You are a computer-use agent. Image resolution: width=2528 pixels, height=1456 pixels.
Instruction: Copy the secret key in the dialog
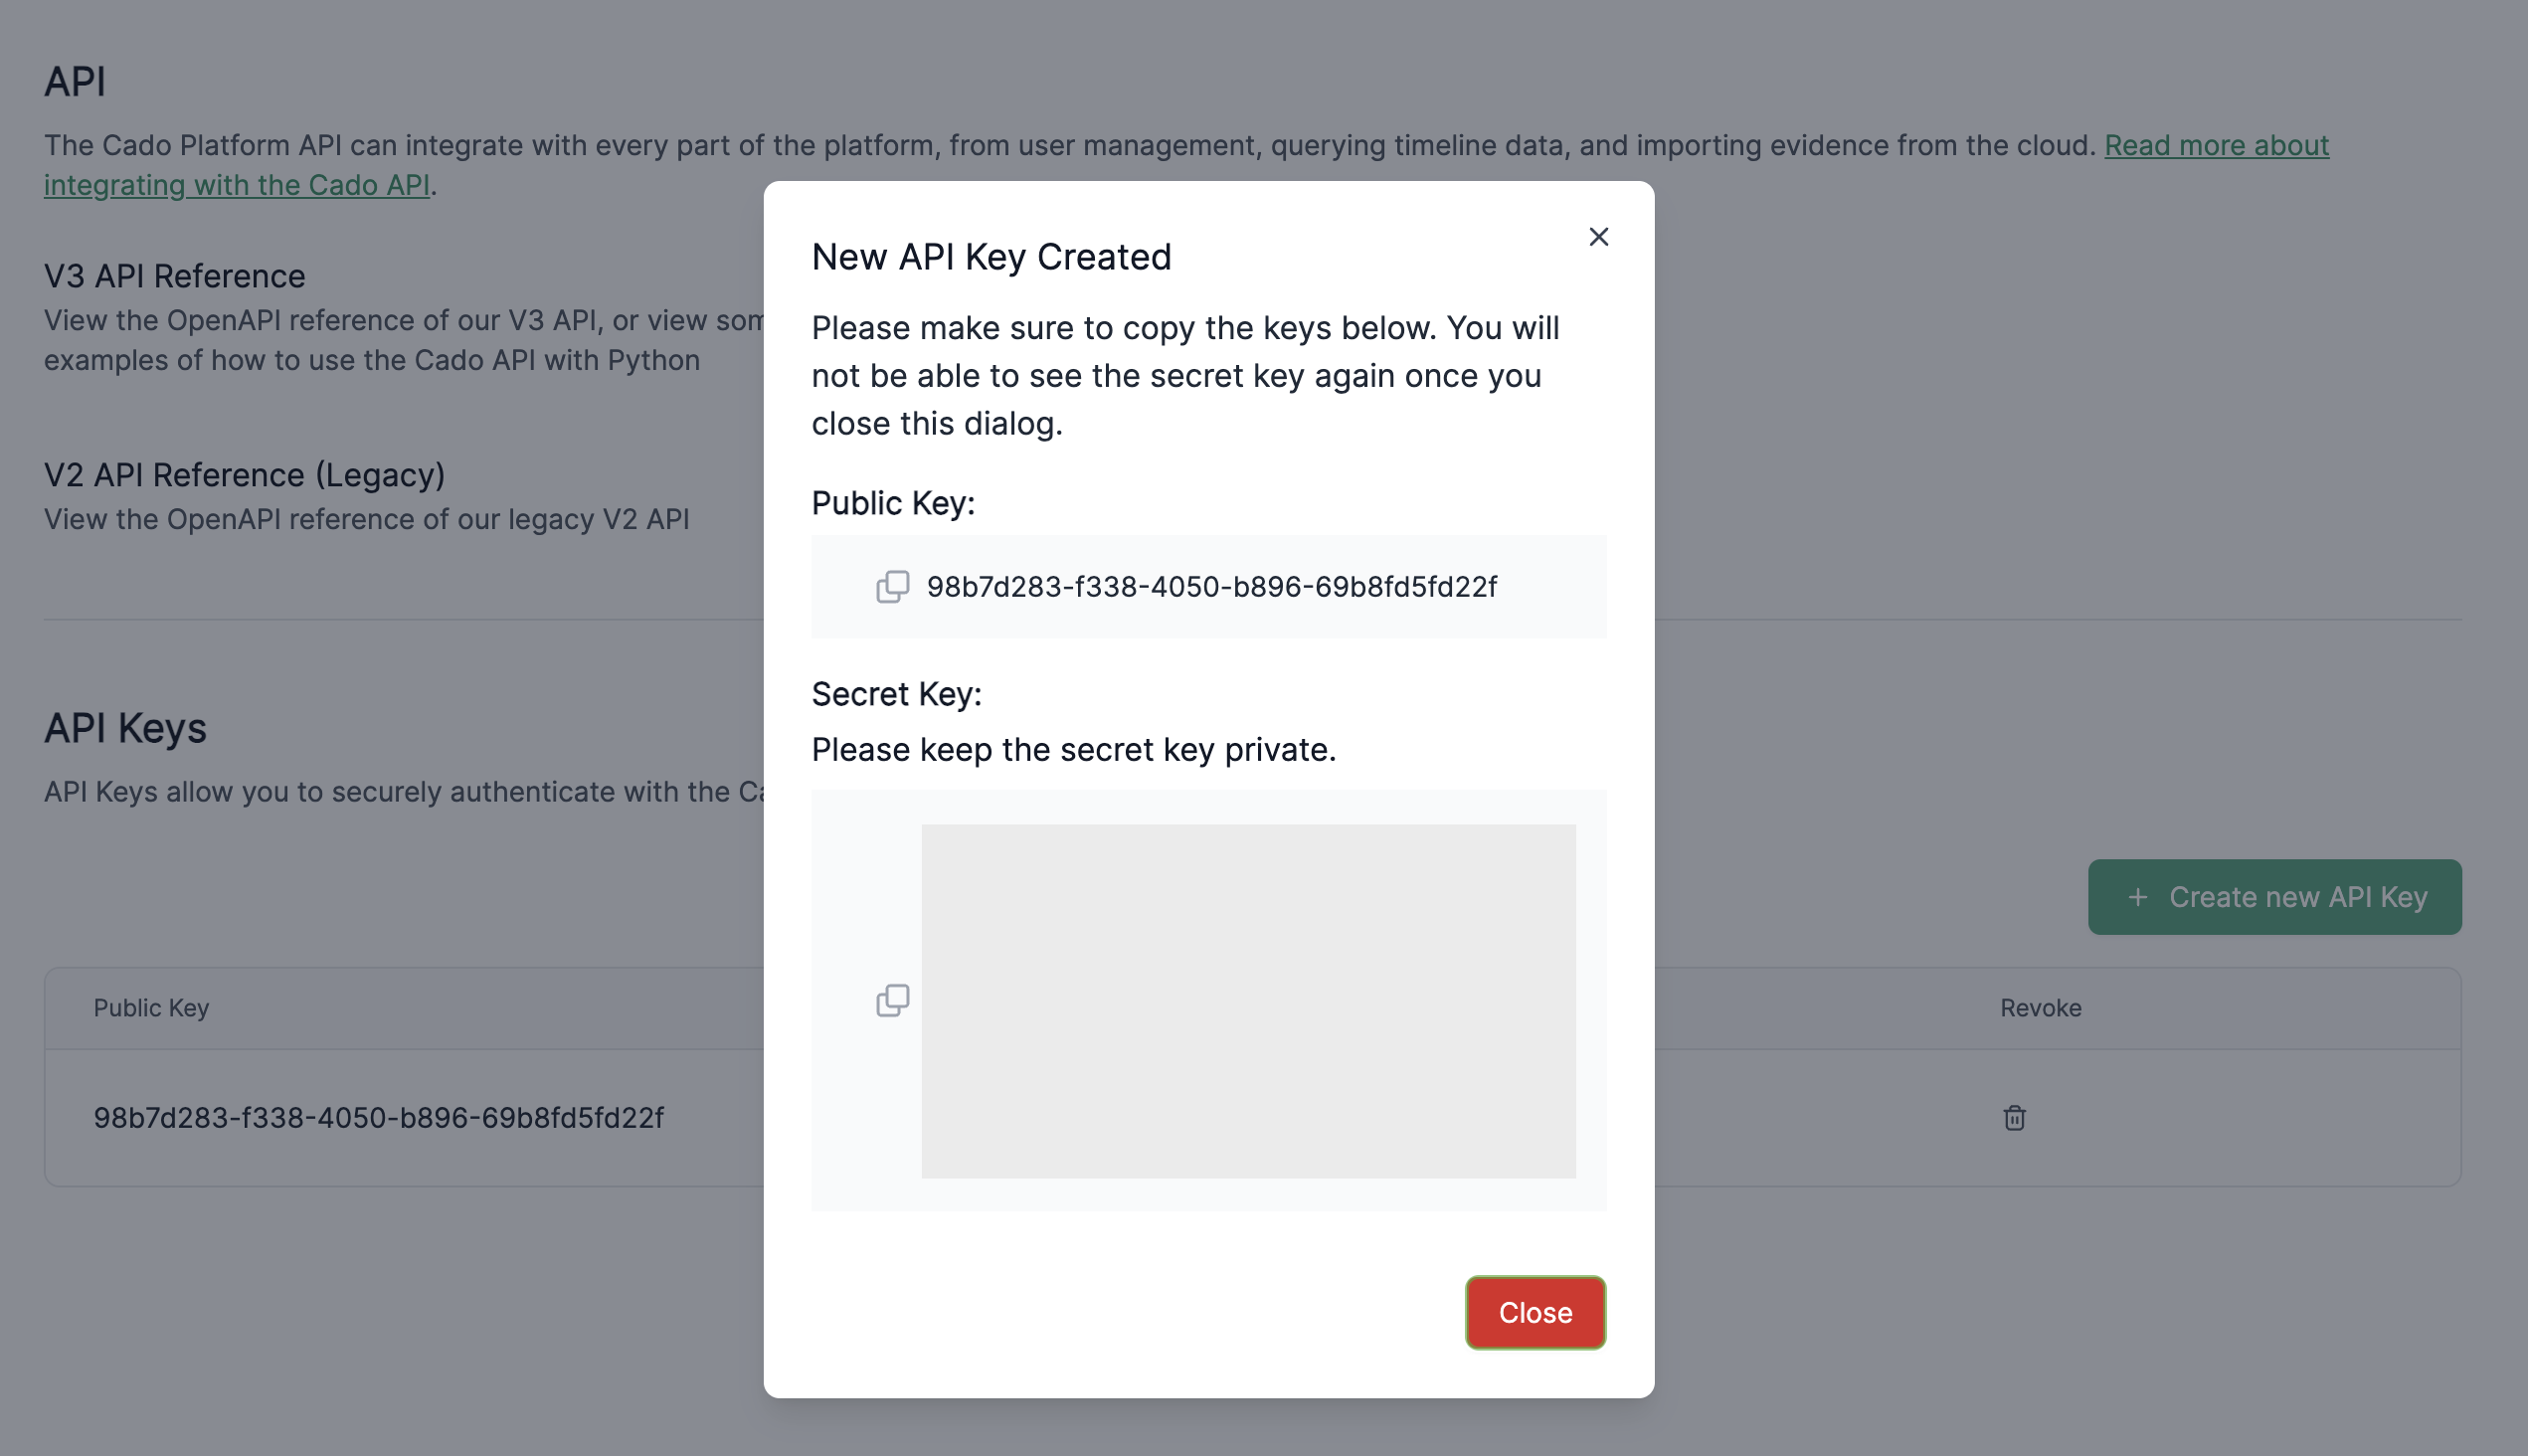892,1000
